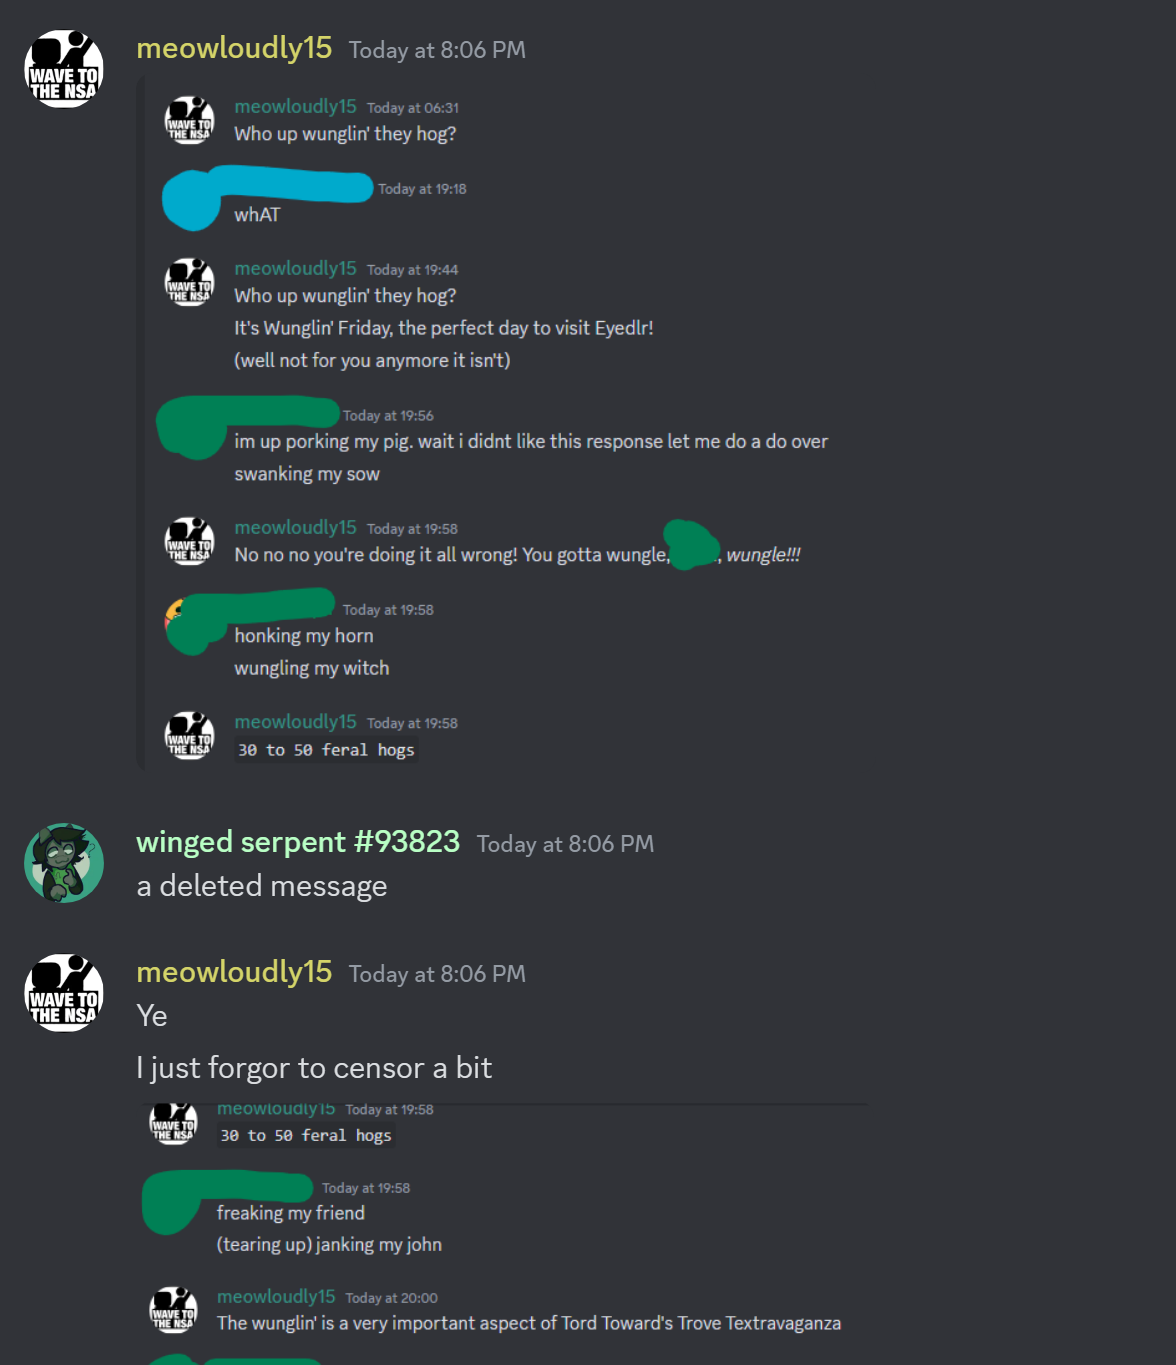This screenshot has height=1365, width=1176.
Task: Click the 'I just forgor to censor a bit' message
Action: point(314,1068)
